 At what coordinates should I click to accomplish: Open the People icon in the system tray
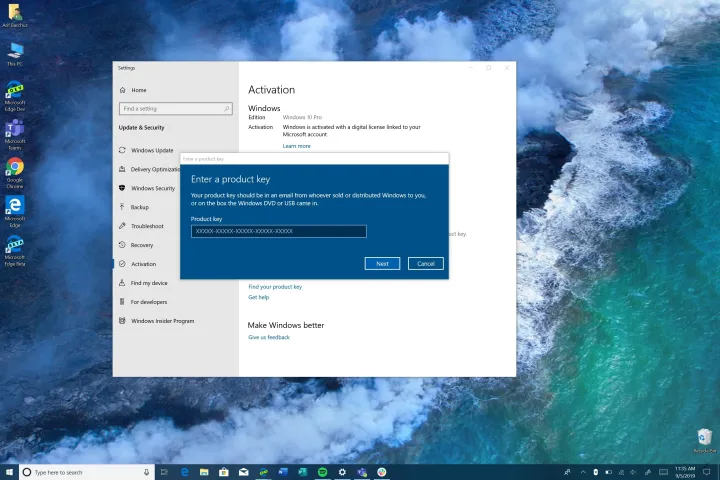tap(568, 472)
